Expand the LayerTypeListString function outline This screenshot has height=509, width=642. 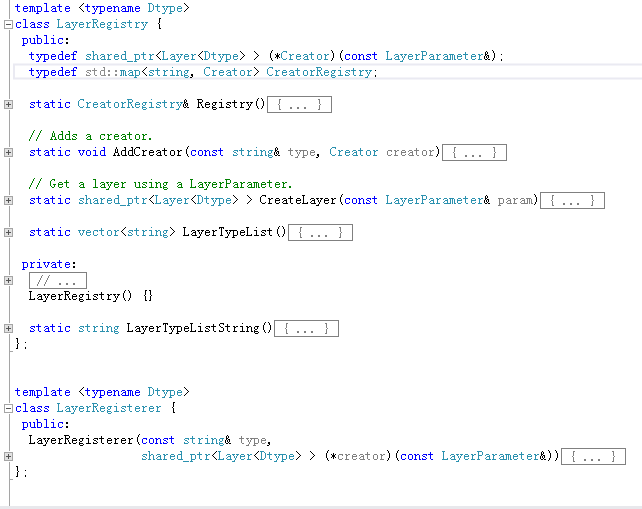tap(8, 328)
